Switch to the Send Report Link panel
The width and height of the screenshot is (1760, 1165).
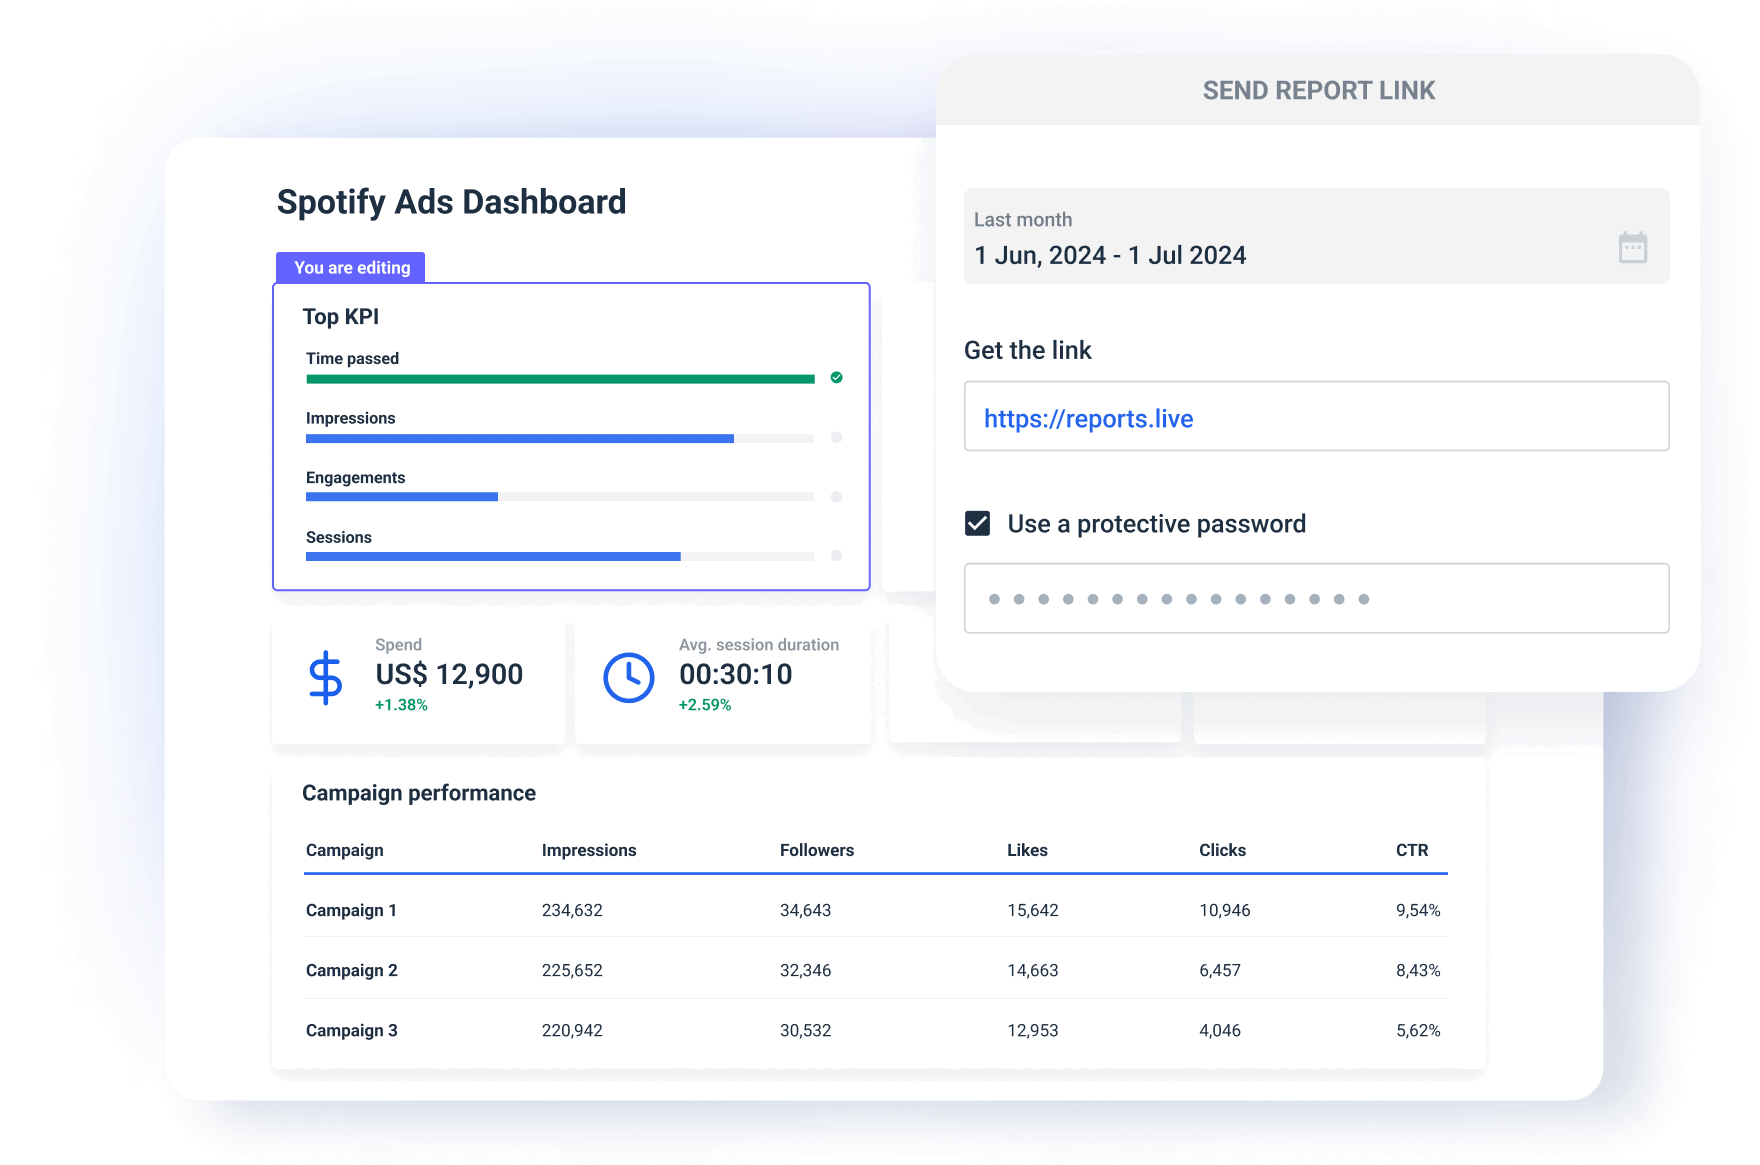(x=1318, y=90)
